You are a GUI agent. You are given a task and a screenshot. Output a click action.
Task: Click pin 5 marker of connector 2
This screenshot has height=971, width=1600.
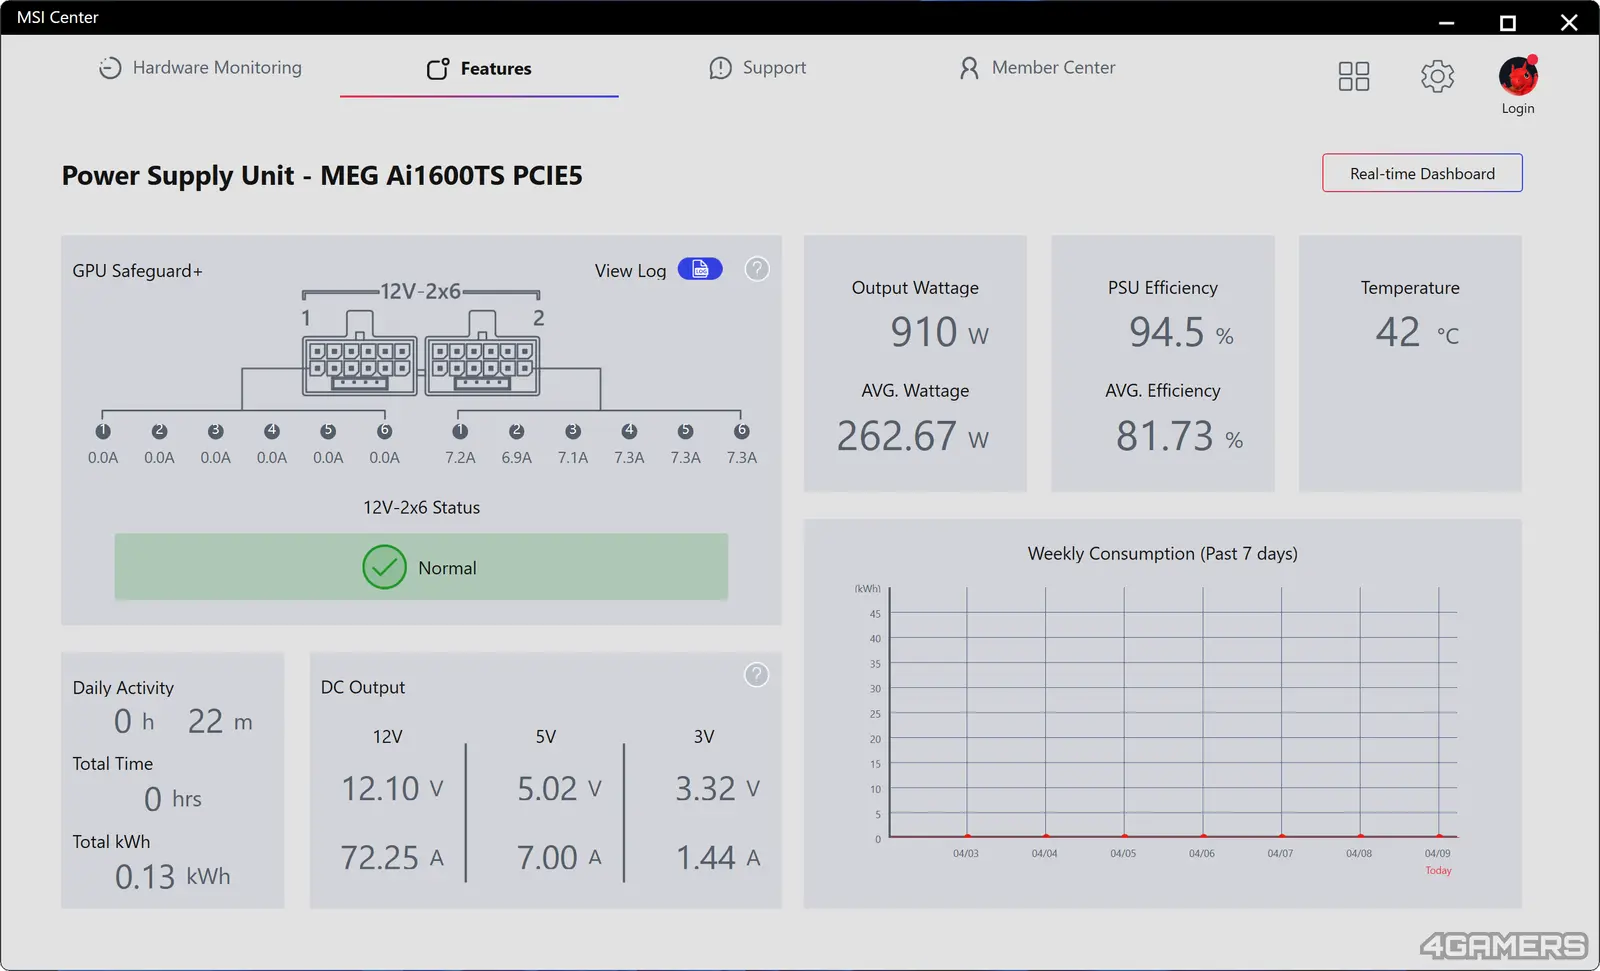coord(685,431)
